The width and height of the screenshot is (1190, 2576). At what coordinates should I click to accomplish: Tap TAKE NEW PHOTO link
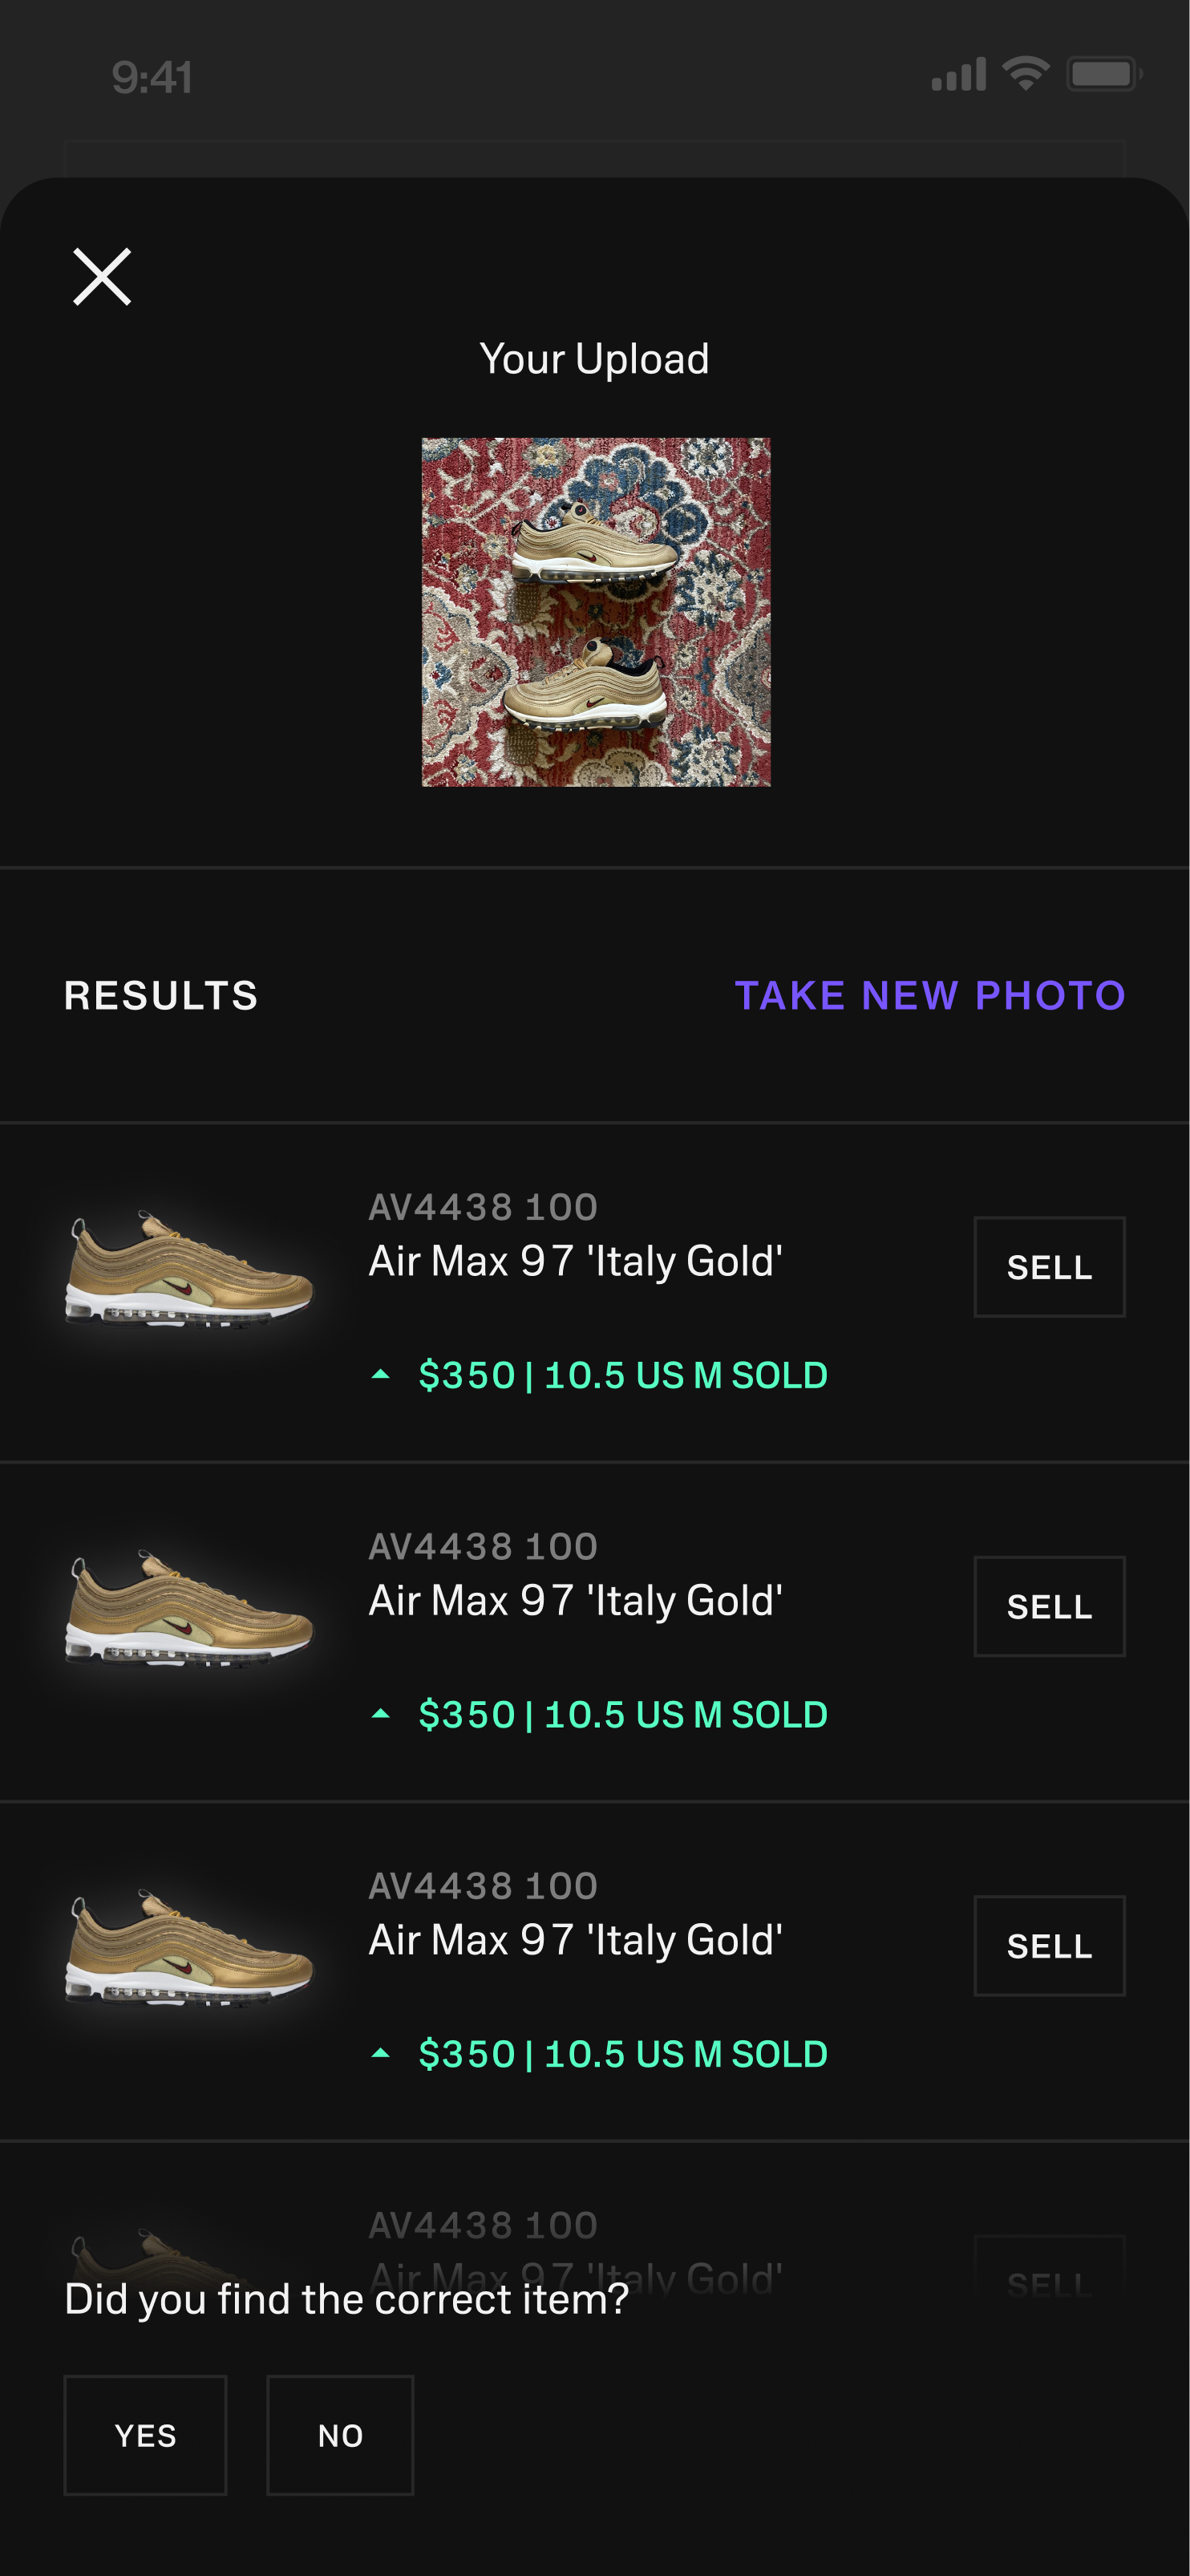click(930, 995)
